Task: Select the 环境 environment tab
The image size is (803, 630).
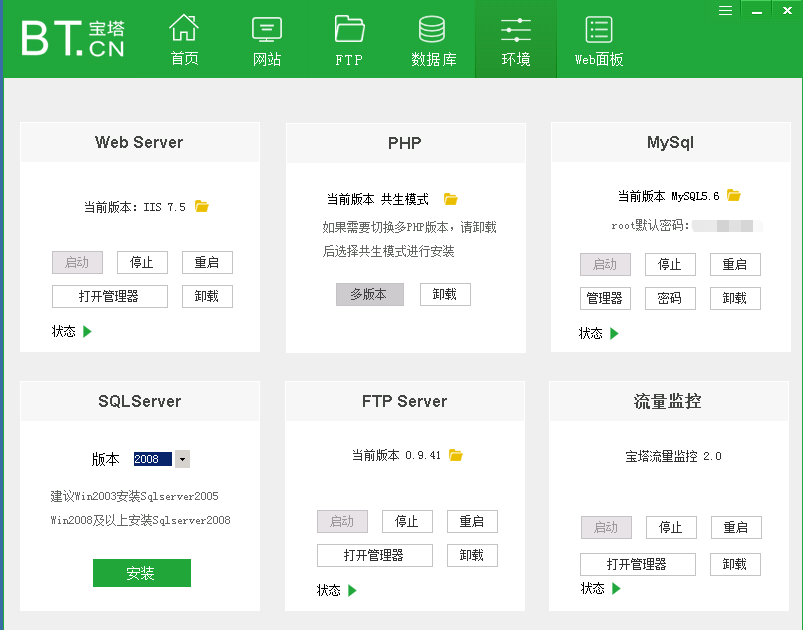Action: 516,40
